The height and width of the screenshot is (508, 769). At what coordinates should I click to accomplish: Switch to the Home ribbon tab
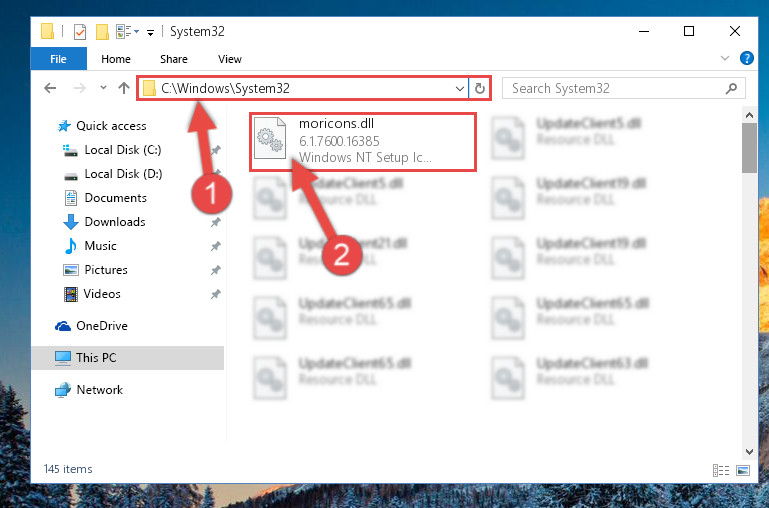(116, 59)
